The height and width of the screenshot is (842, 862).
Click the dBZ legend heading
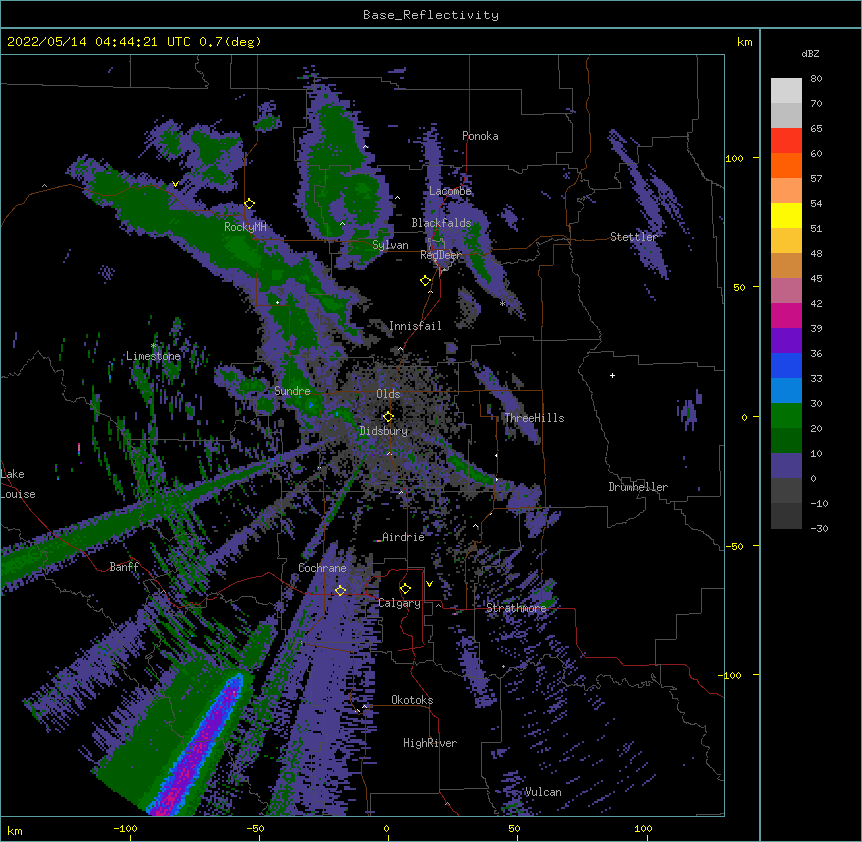pyautogui.click(x=810, y=53)
